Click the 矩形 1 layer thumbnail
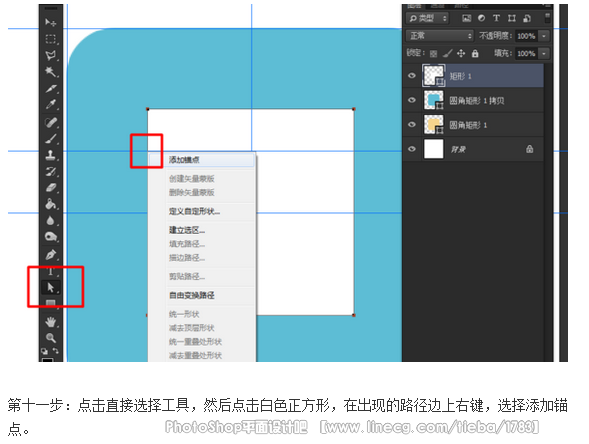 click(434, 76)
